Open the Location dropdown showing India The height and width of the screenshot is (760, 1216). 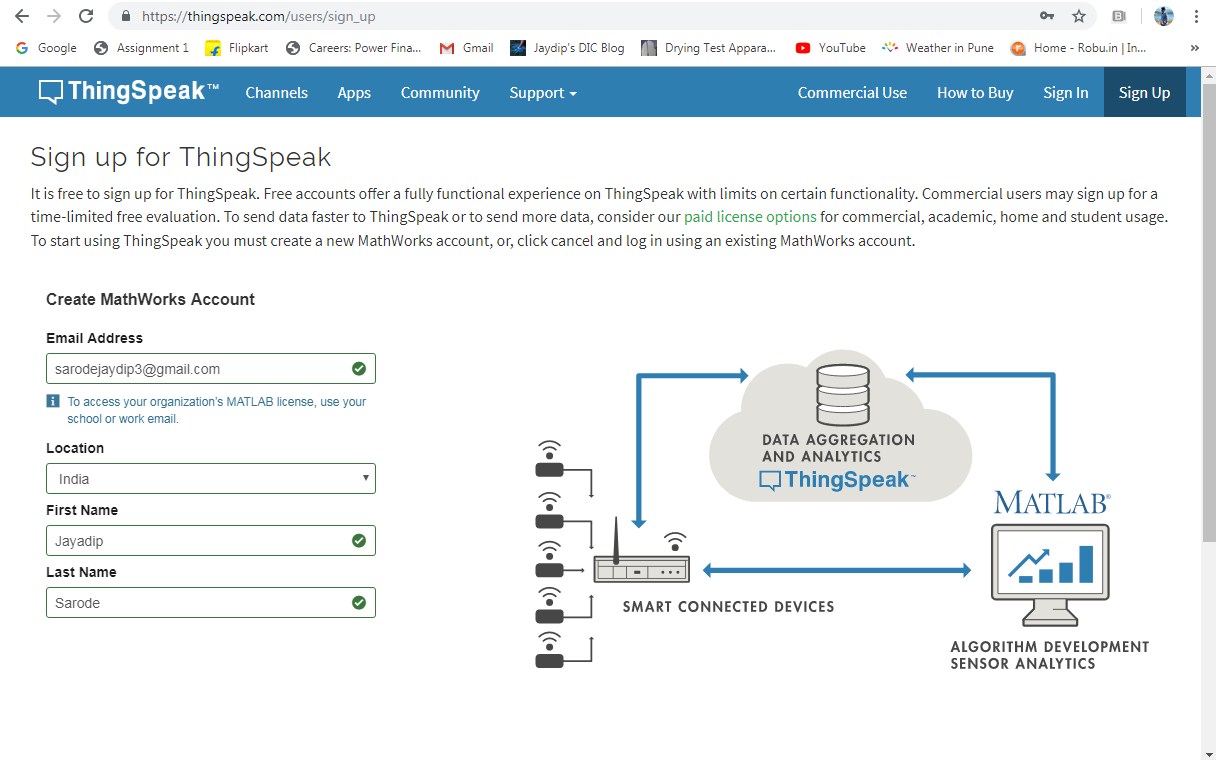(211, 479)
